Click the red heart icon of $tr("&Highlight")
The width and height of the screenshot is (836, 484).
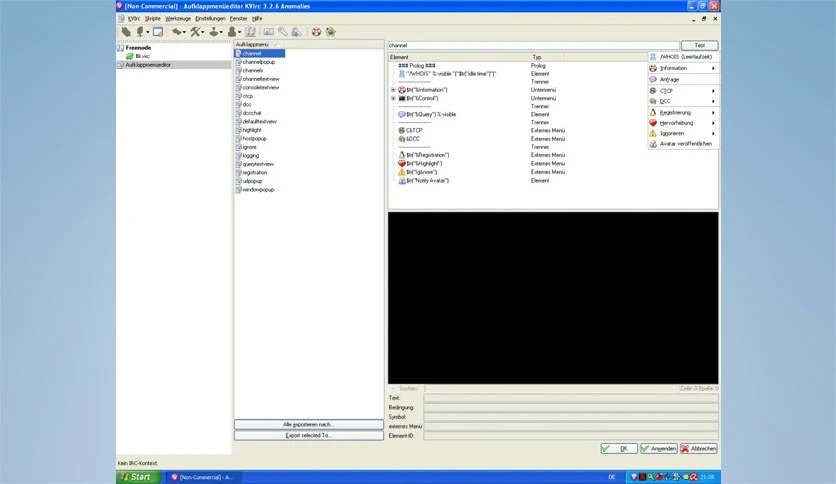coord(402,164)
